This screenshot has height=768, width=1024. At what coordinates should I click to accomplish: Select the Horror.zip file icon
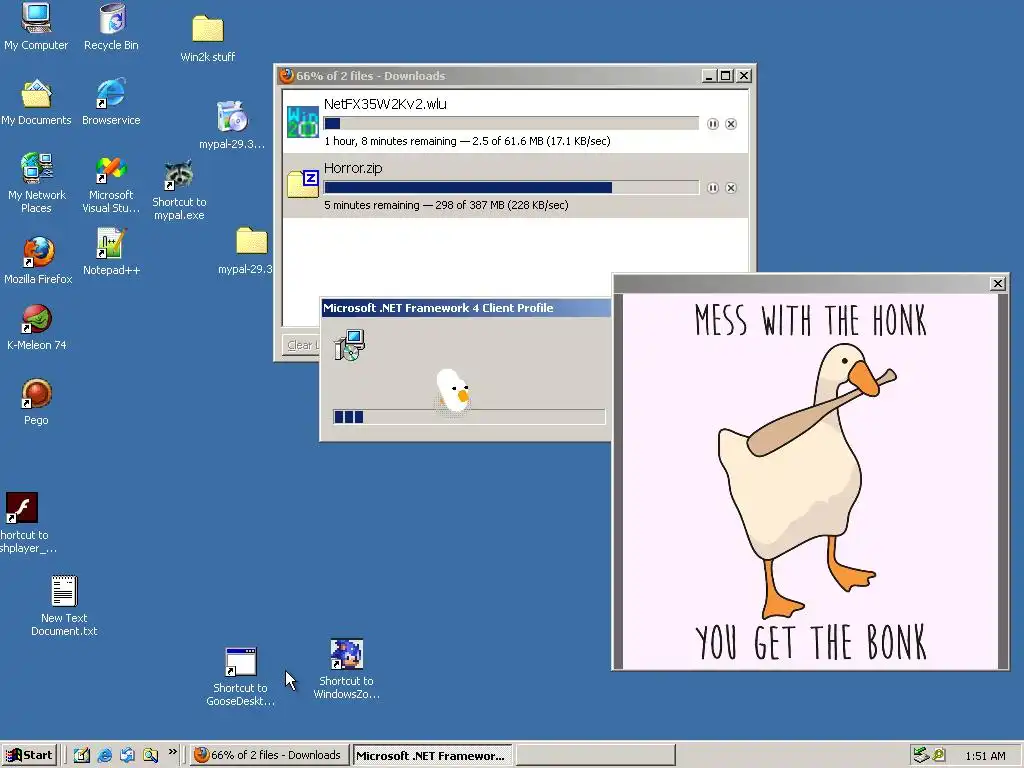click(303, 184)
